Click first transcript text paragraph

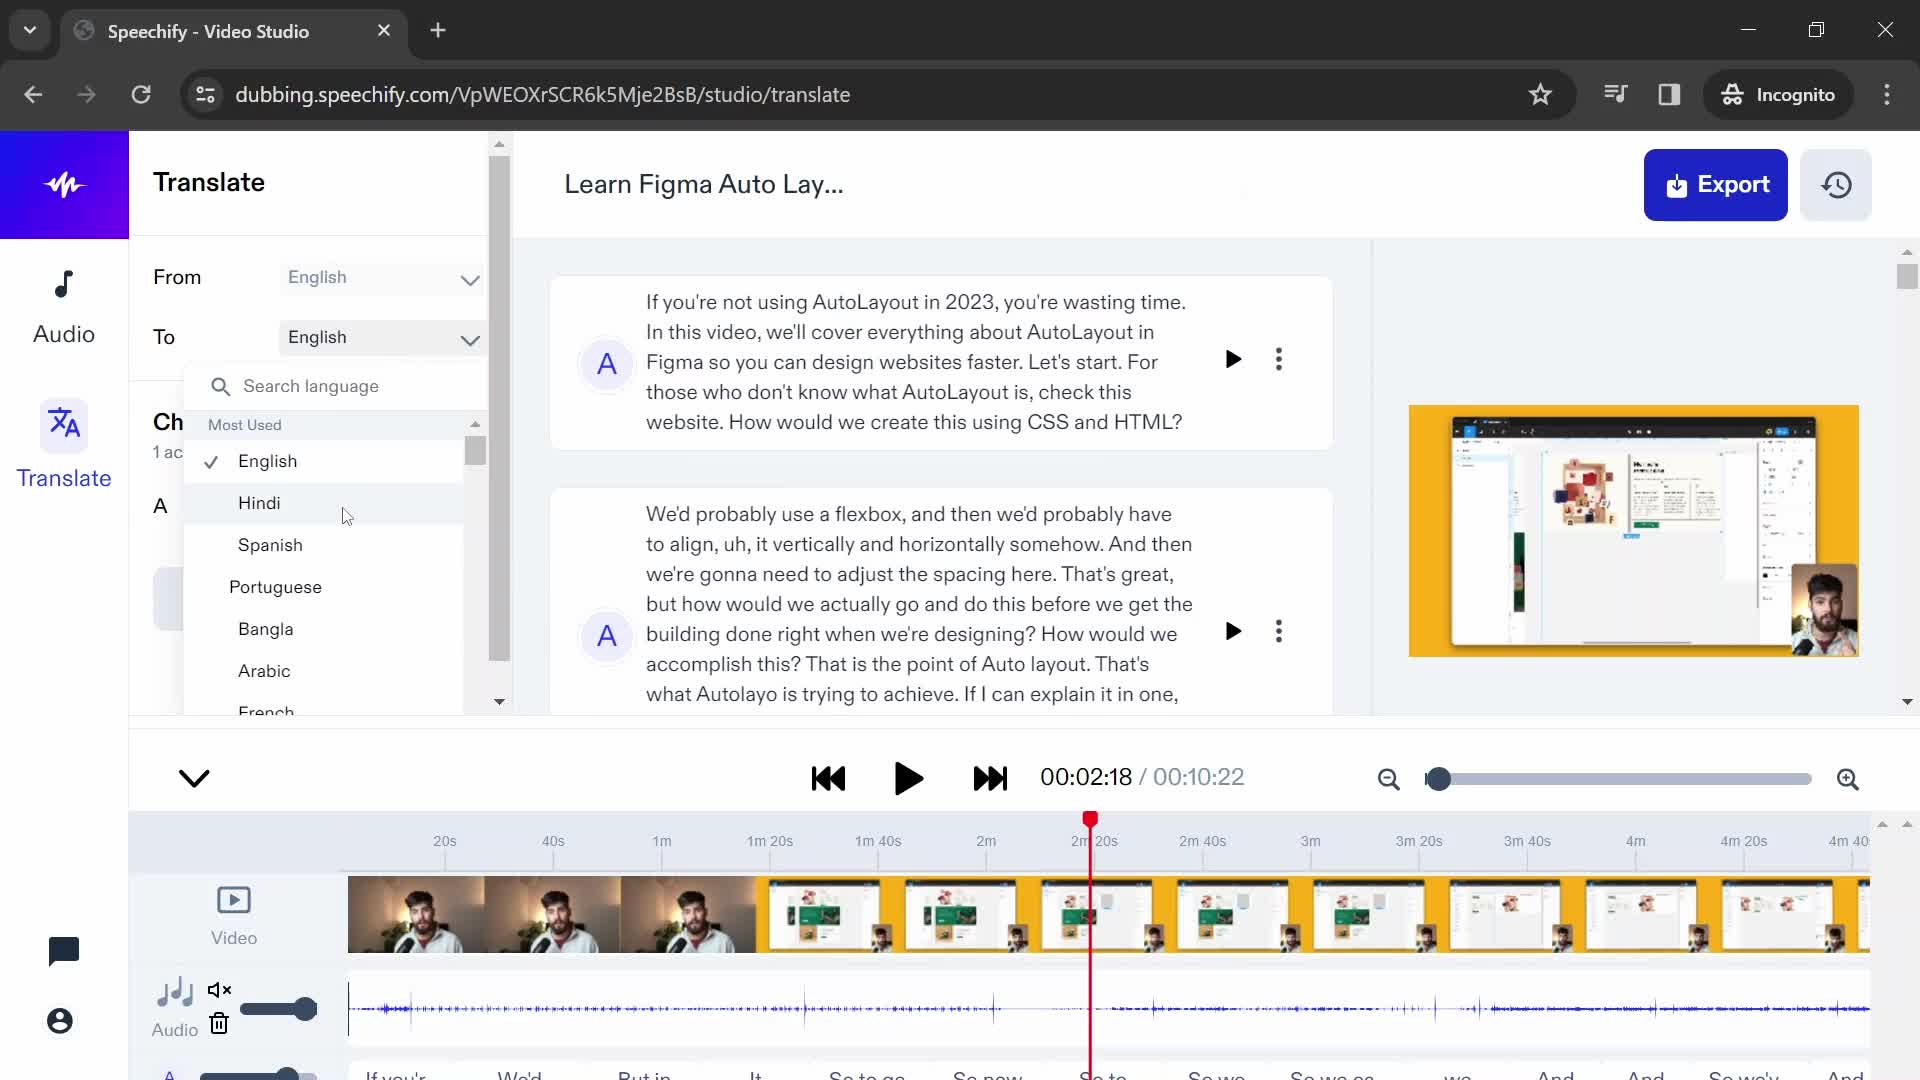point(916,362)
